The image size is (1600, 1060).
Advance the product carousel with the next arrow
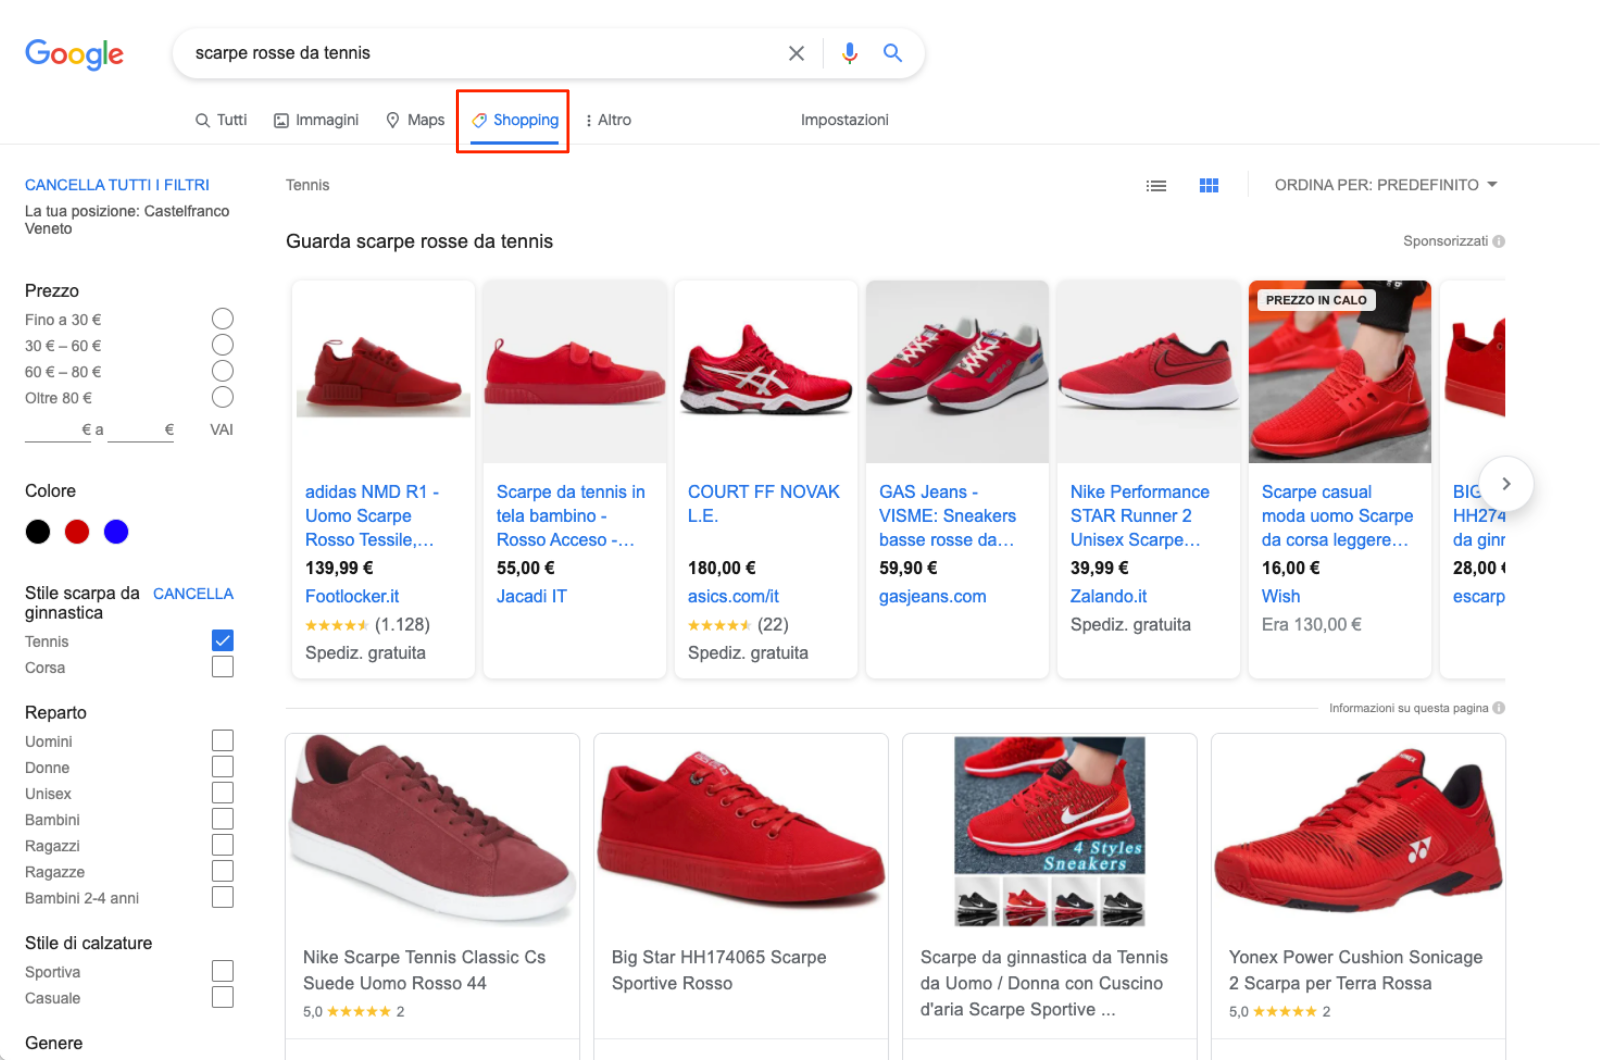[1506, 484]
